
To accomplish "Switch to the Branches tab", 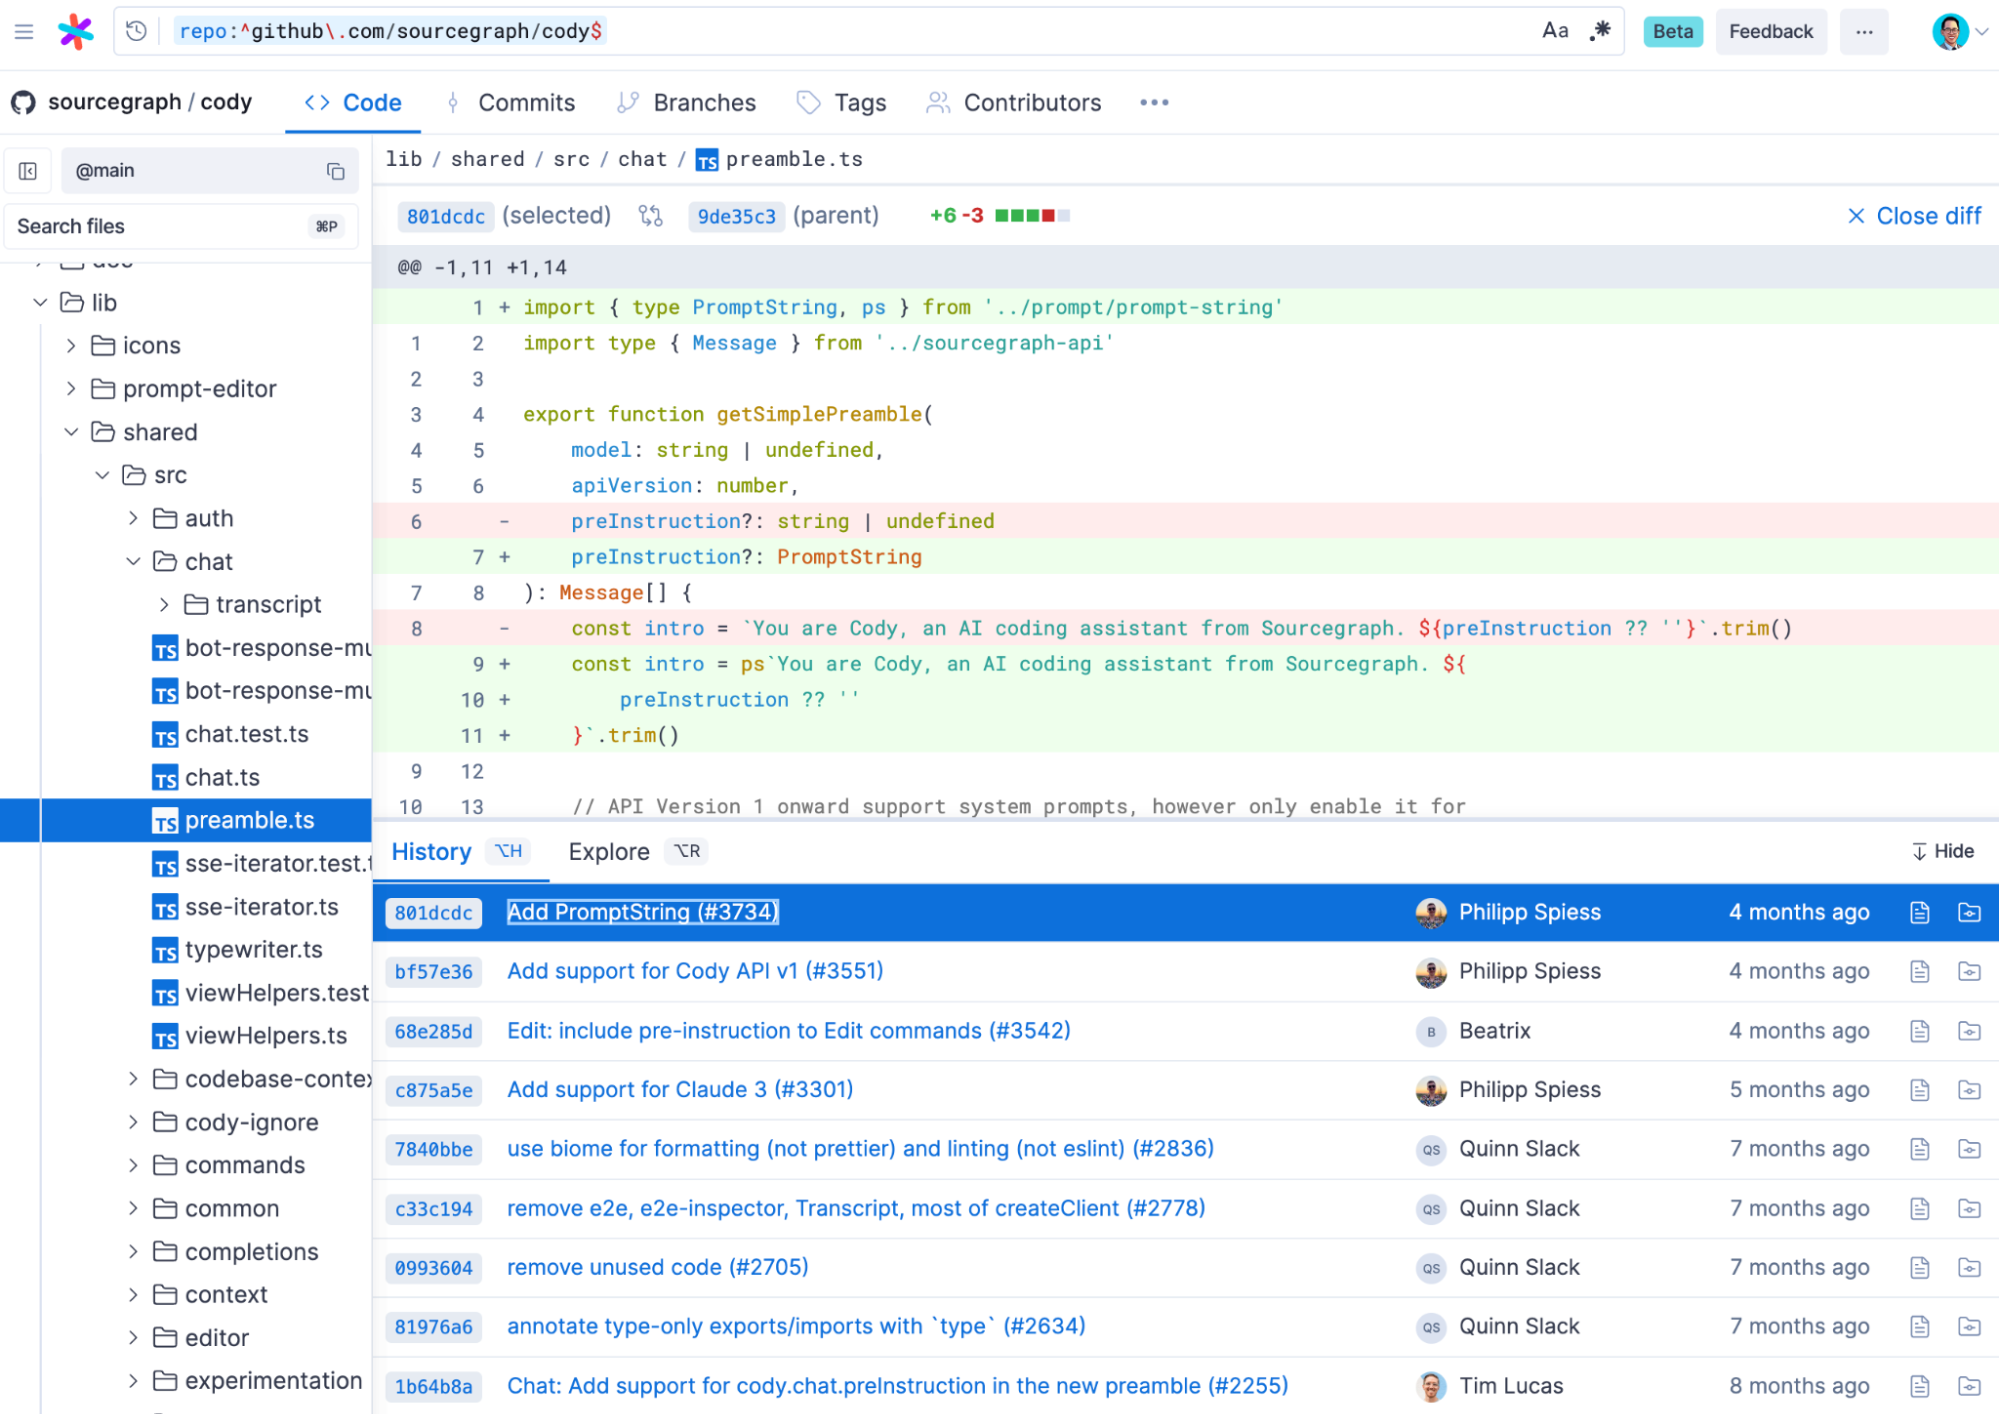I will [686, 103].
